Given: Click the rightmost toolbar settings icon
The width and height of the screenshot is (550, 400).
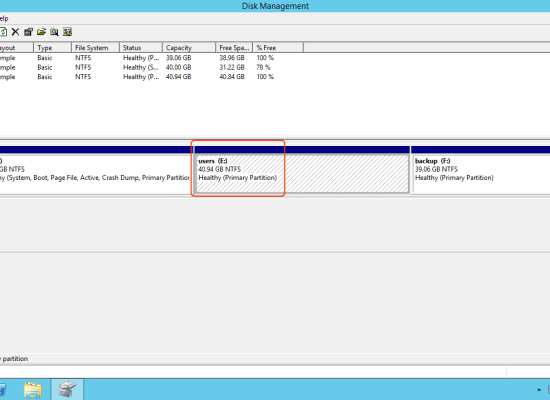Looking at the screenshot, I should point(67,32).
